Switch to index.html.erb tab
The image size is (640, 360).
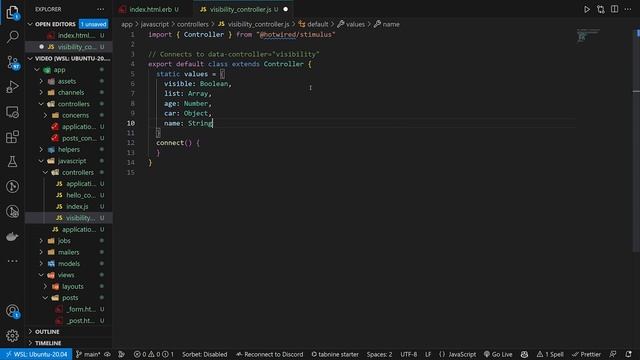150,9
